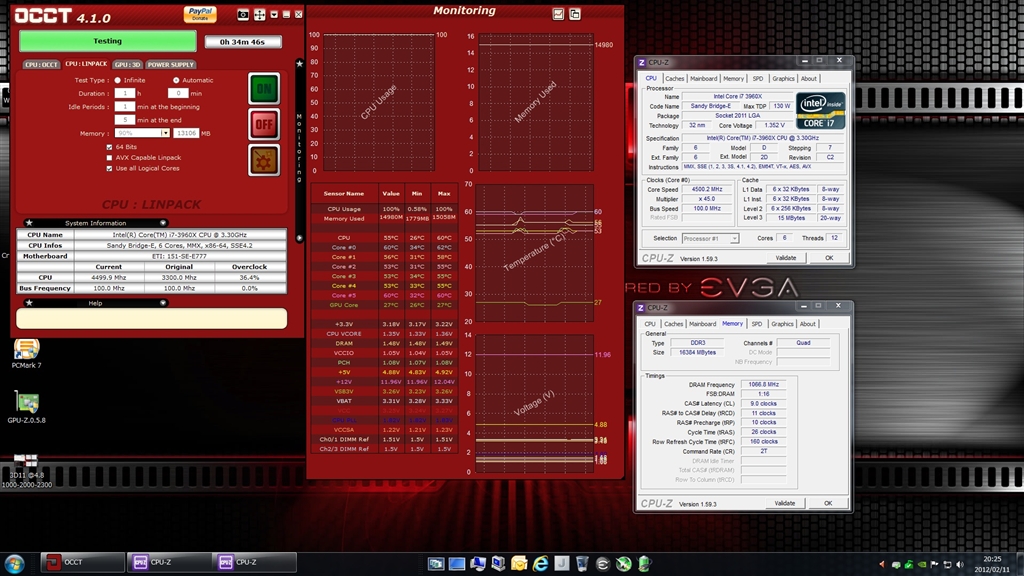The height and width of the screenshot is (576, 1024).
Task: Click the OCCT screenshot camera icon
Action: point(243,15)
